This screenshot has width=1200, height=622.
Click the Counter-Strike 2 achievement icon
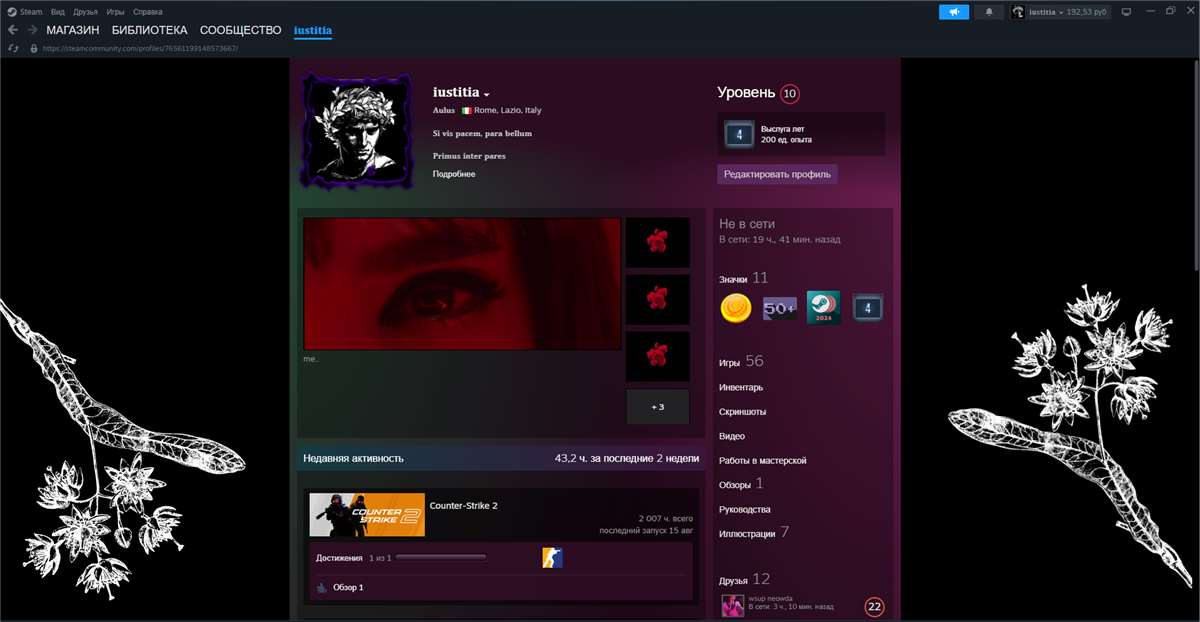tap(552, 558)
